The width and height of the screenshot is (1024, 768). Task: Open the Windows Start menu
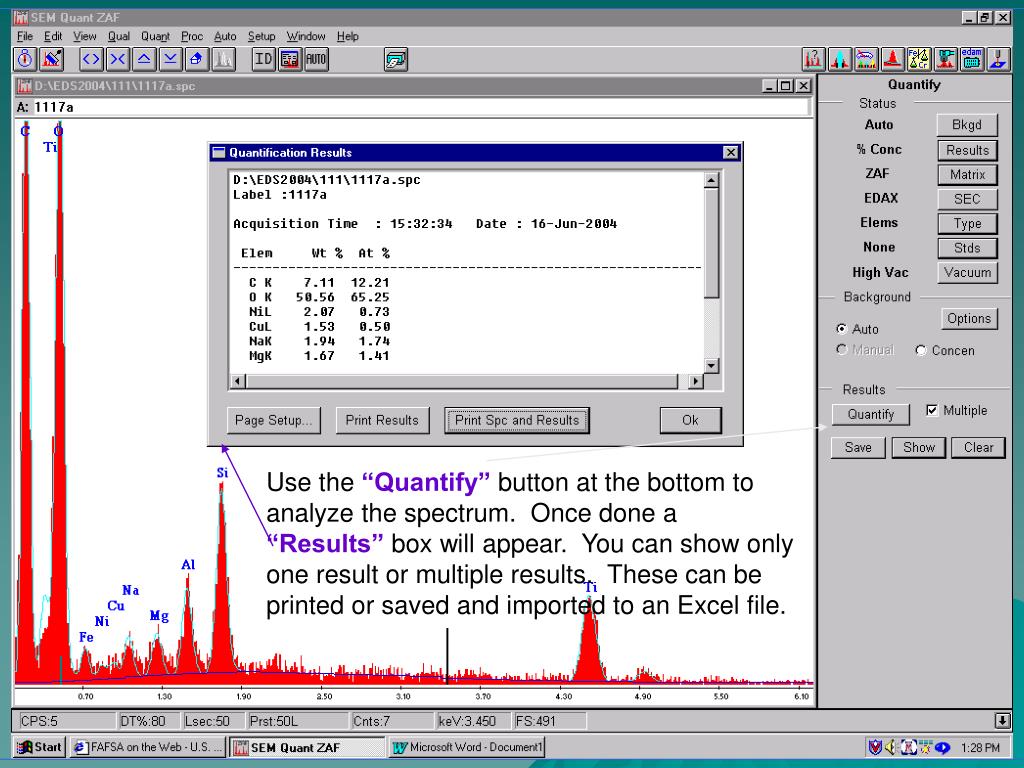click(40, 747)
